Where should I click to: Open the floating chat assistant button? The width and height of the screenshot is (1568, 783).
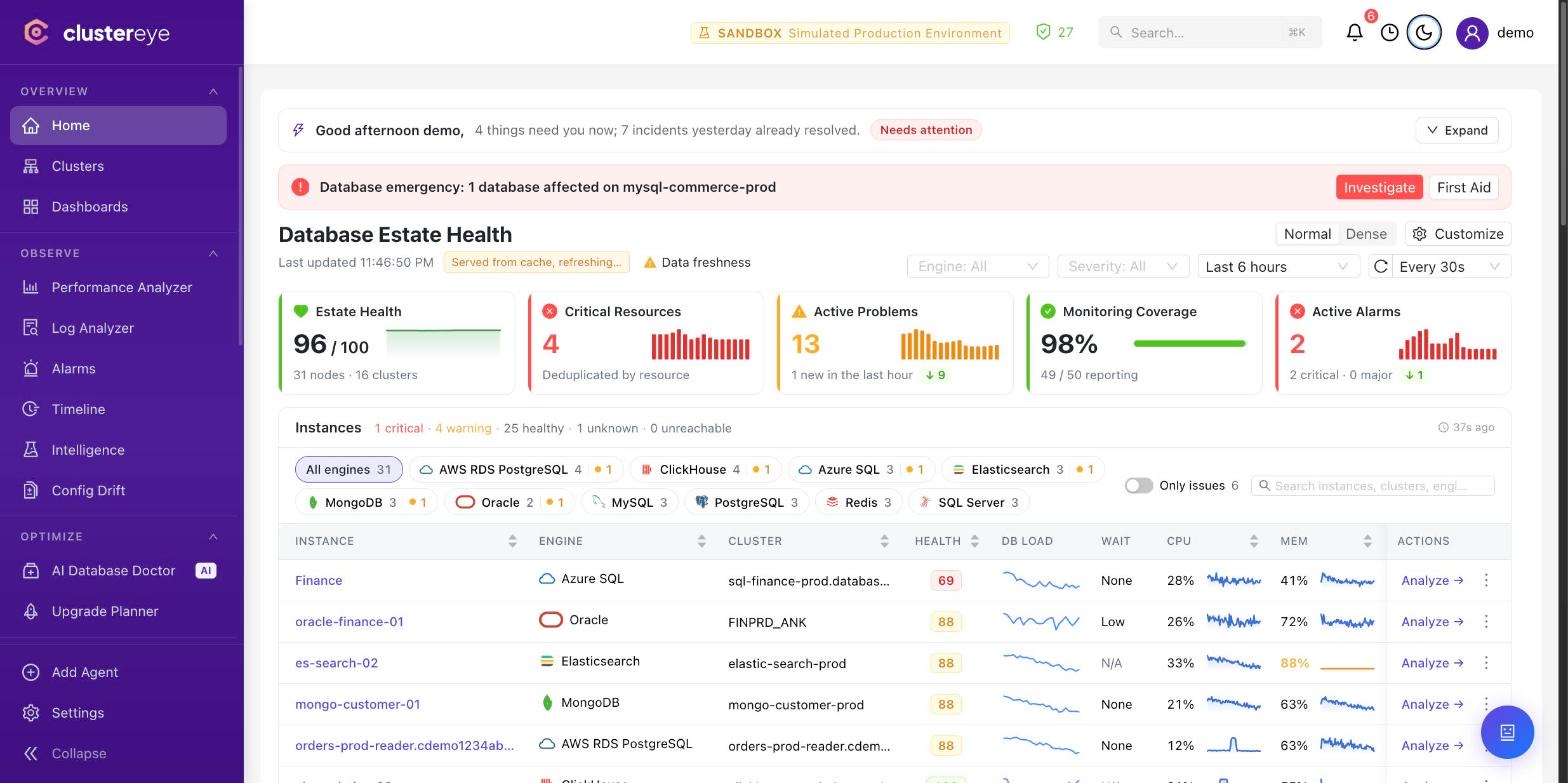1507,732
